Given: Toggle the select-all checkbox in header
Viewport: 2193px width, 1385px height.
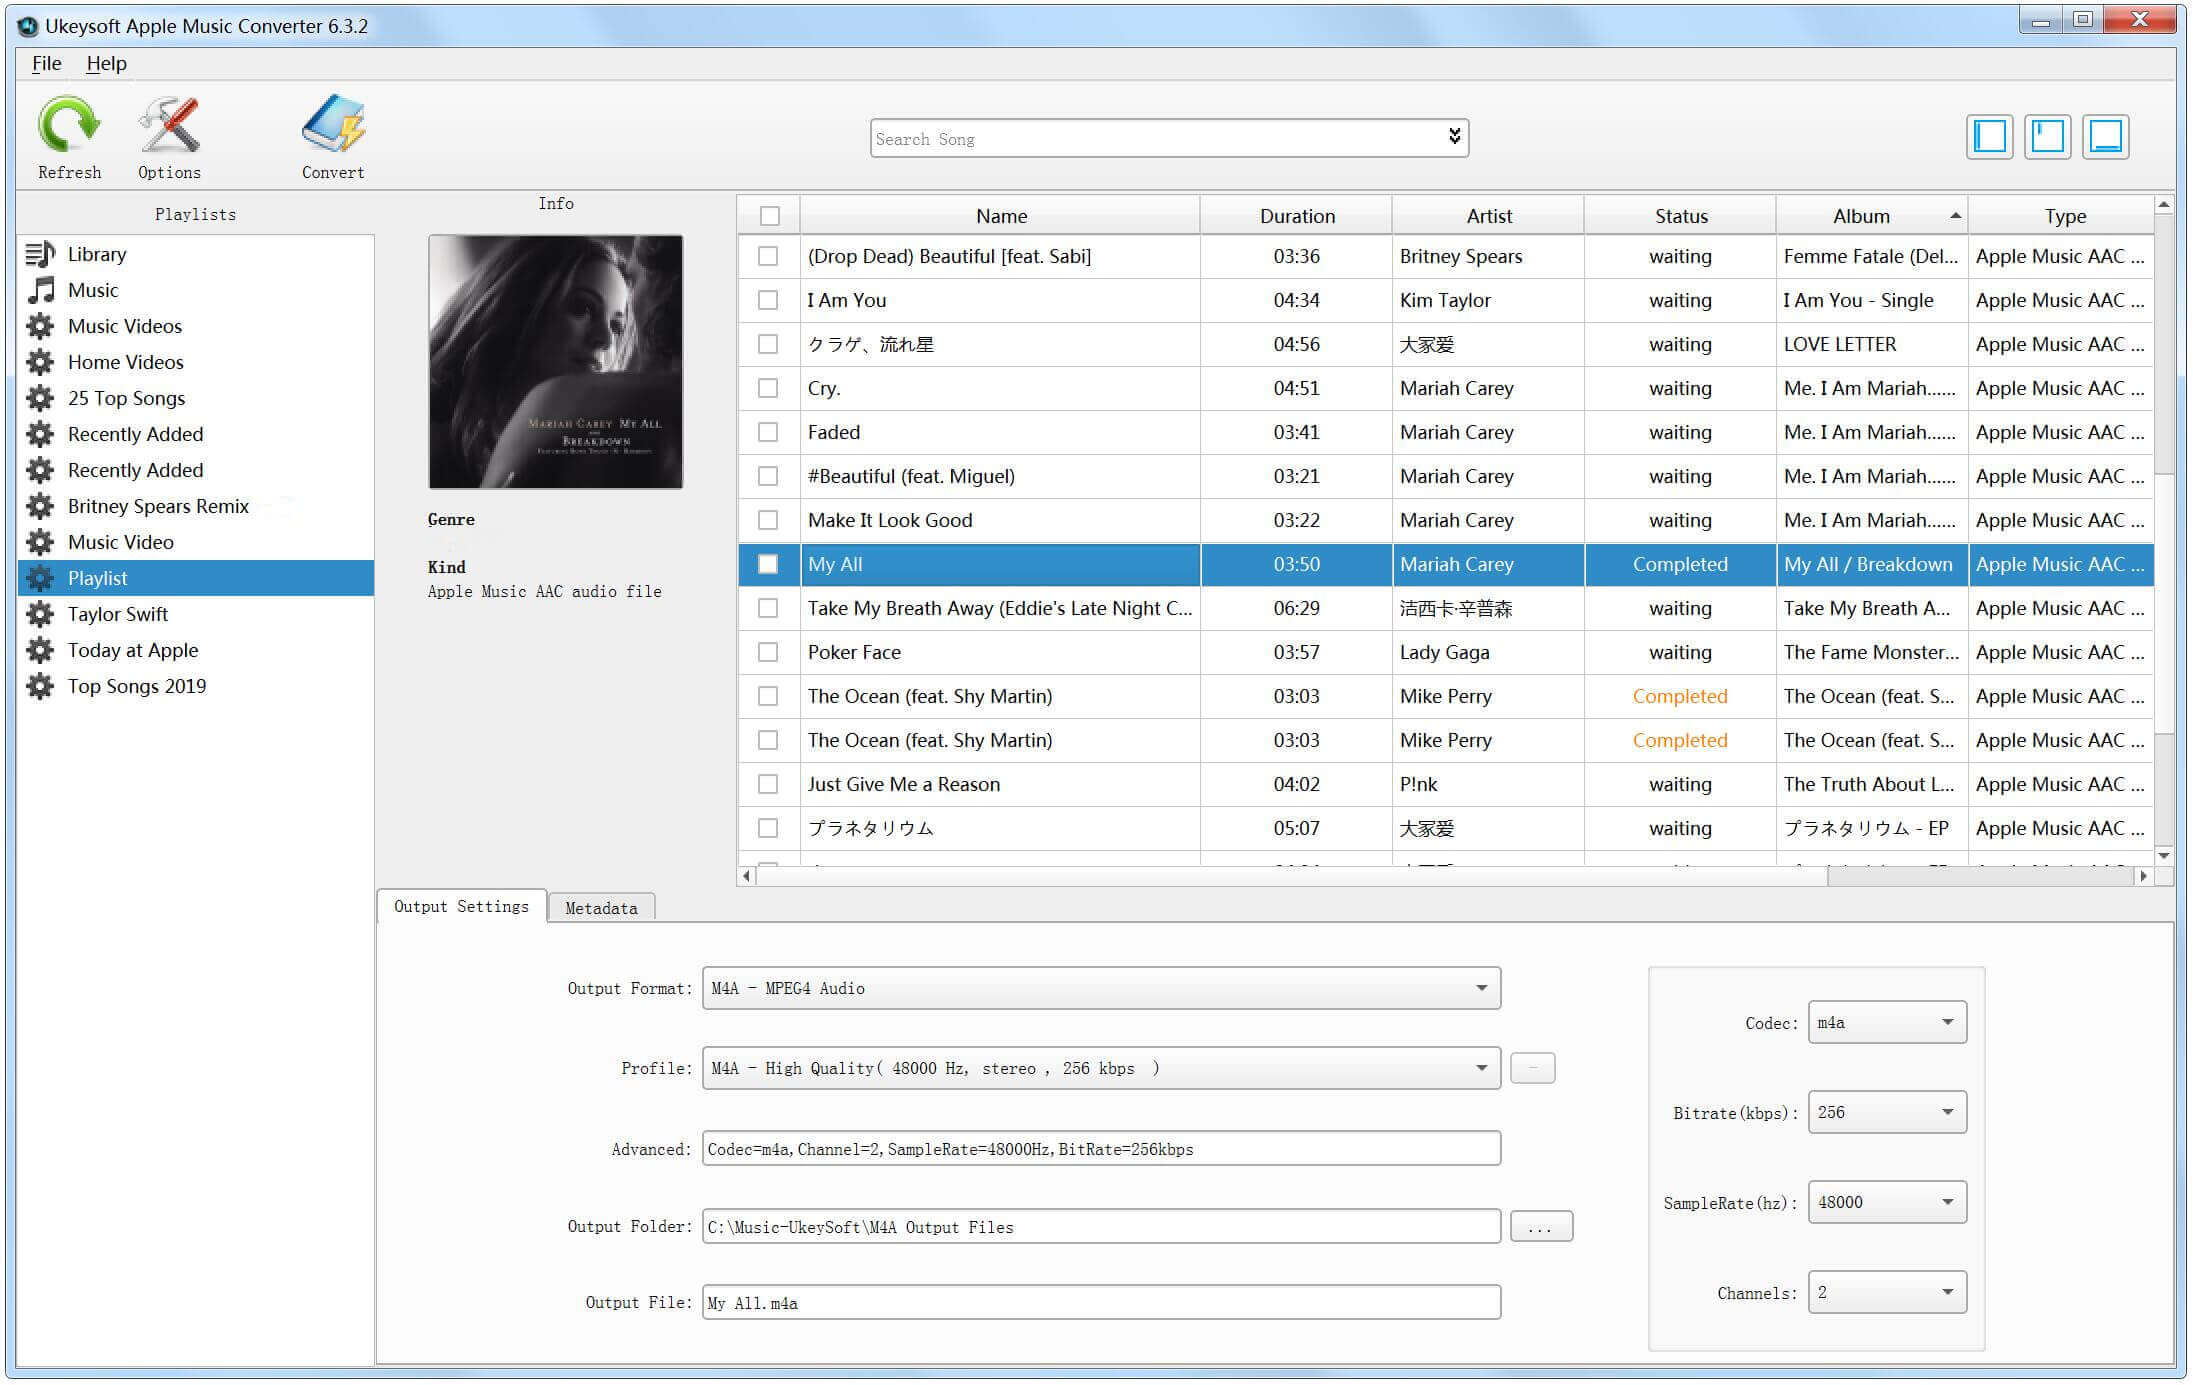Looking at the screenshot, I should pyautogui.click(x=770, y=215).
